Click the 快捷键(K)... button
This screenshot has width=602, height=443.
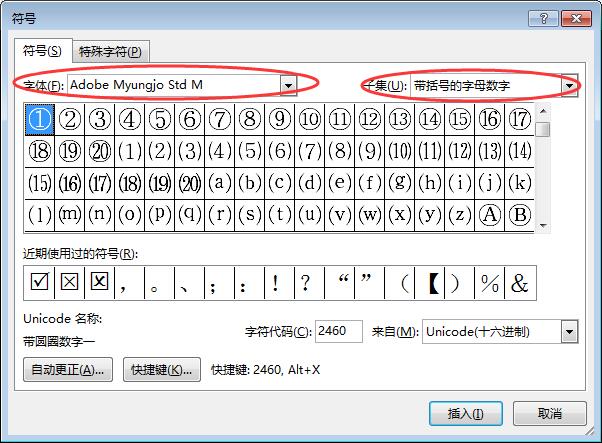pos(162,370)
